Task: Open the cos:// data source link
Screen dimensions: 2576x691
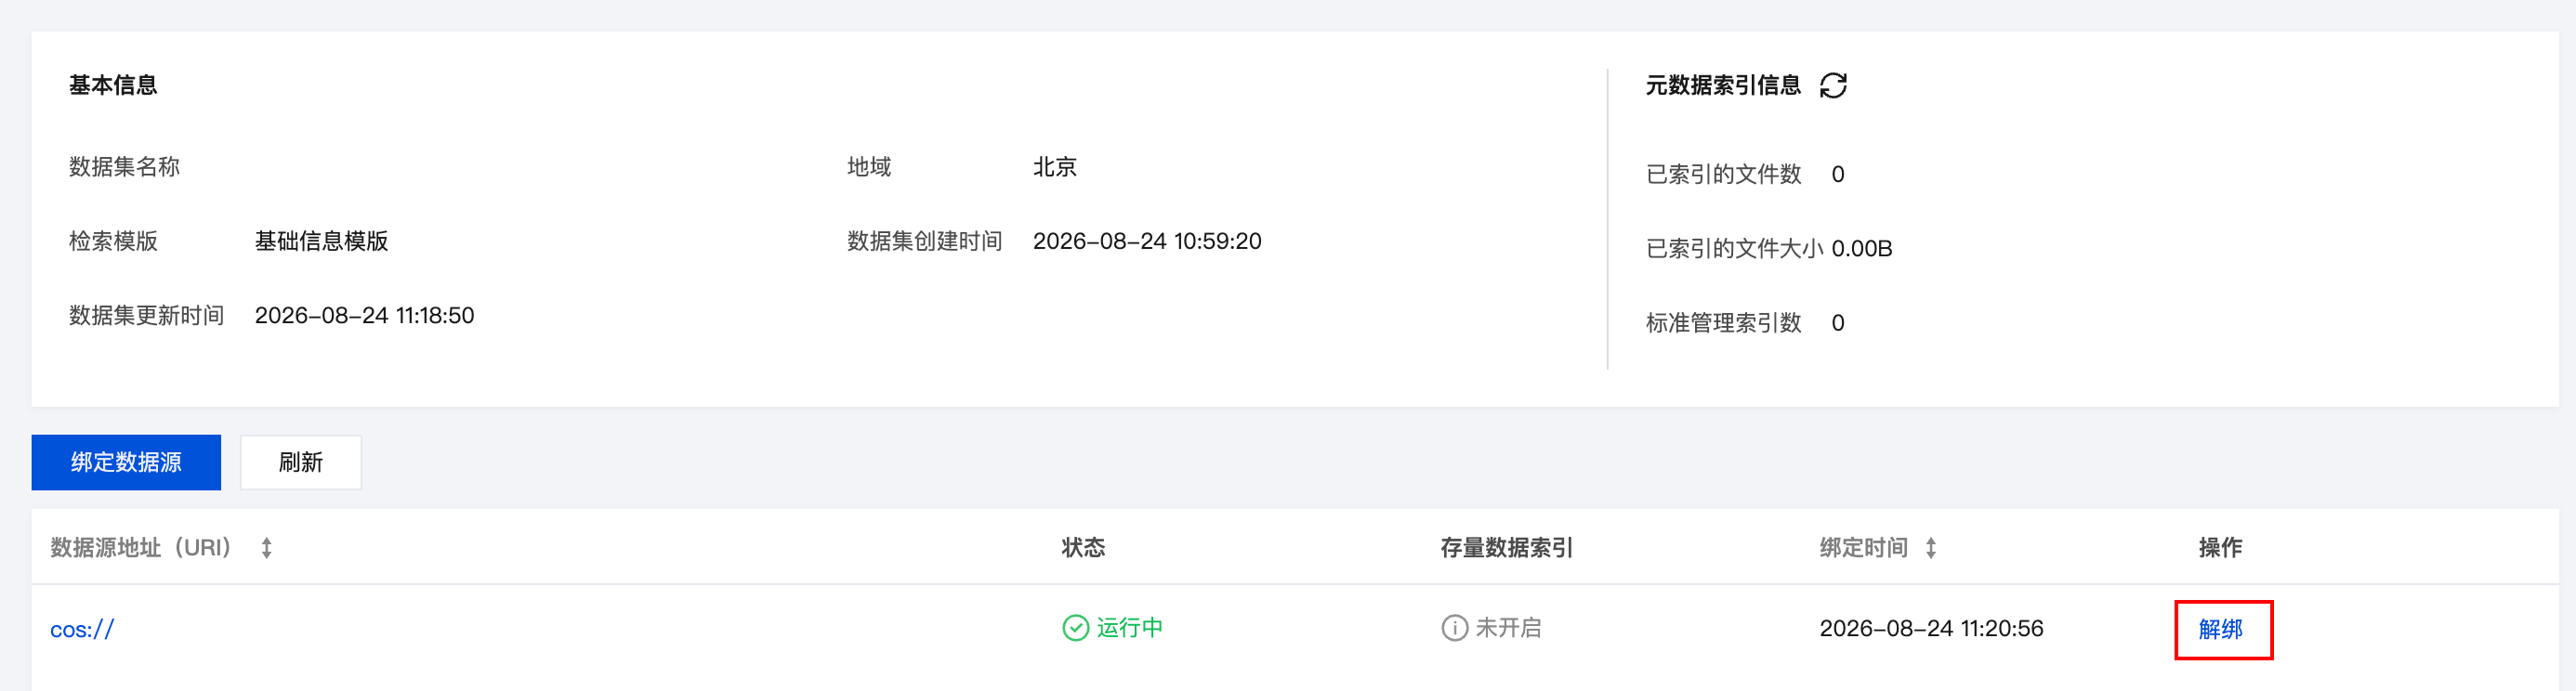Action: [82, 630]
